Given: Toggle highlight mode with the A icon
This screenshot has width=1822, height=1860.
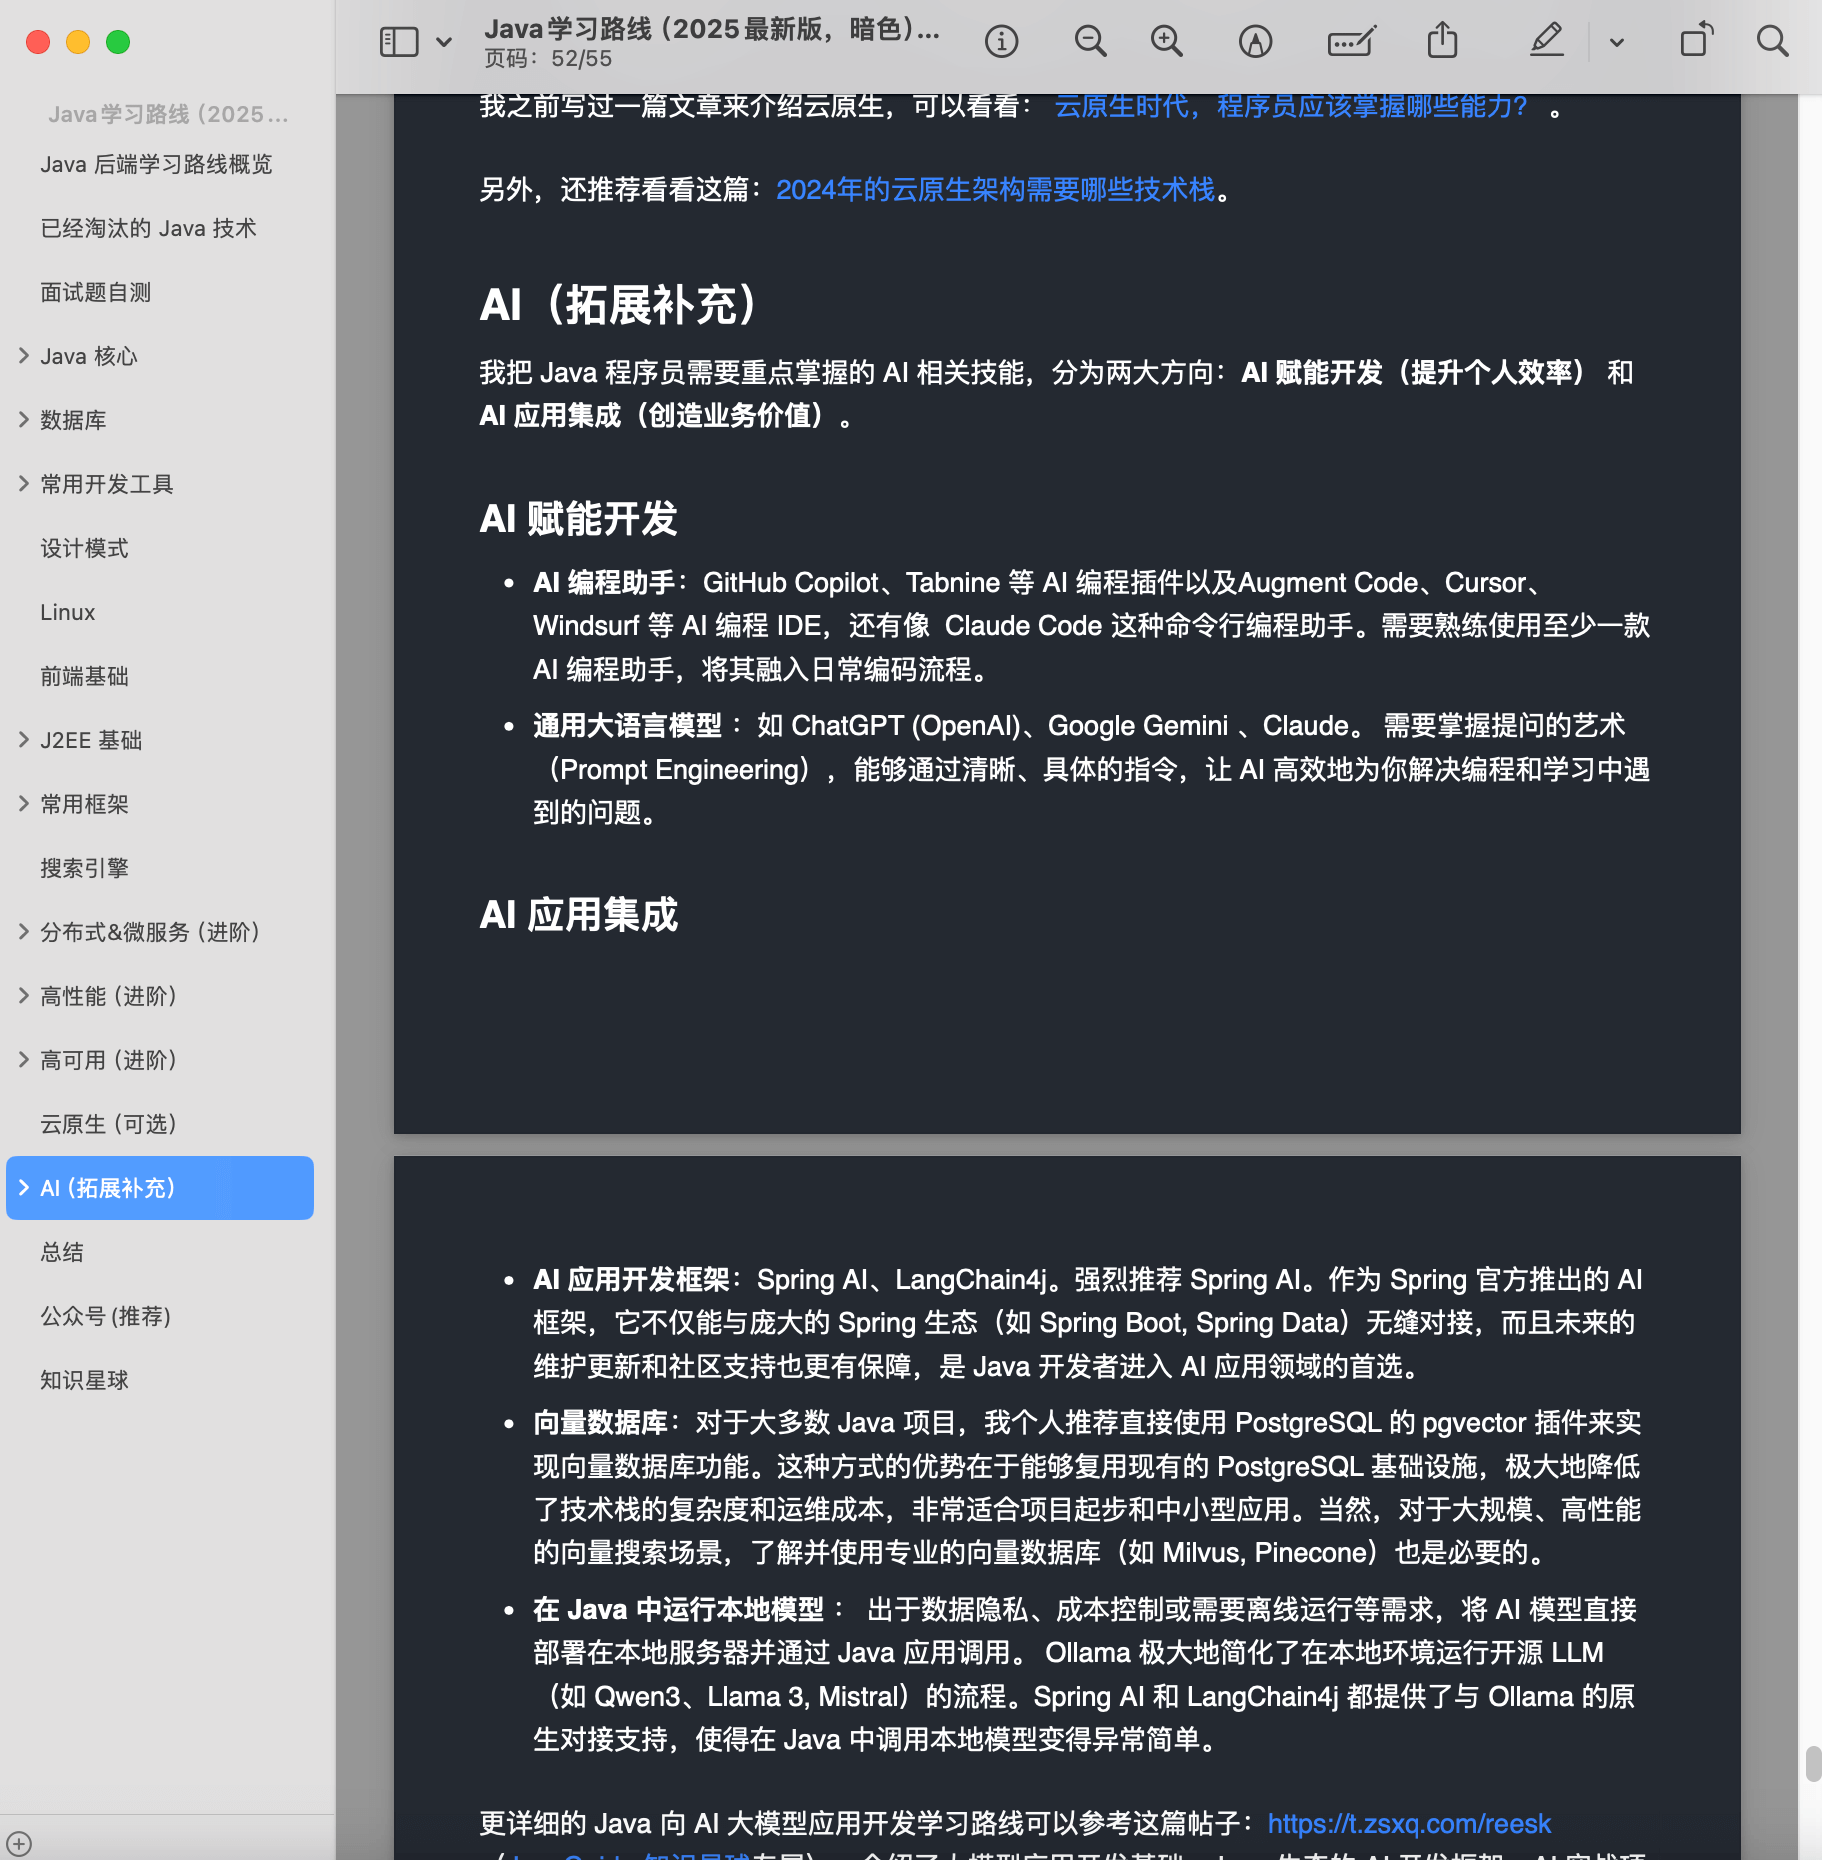Looking at the screenshot, I should pos(1256,41).
